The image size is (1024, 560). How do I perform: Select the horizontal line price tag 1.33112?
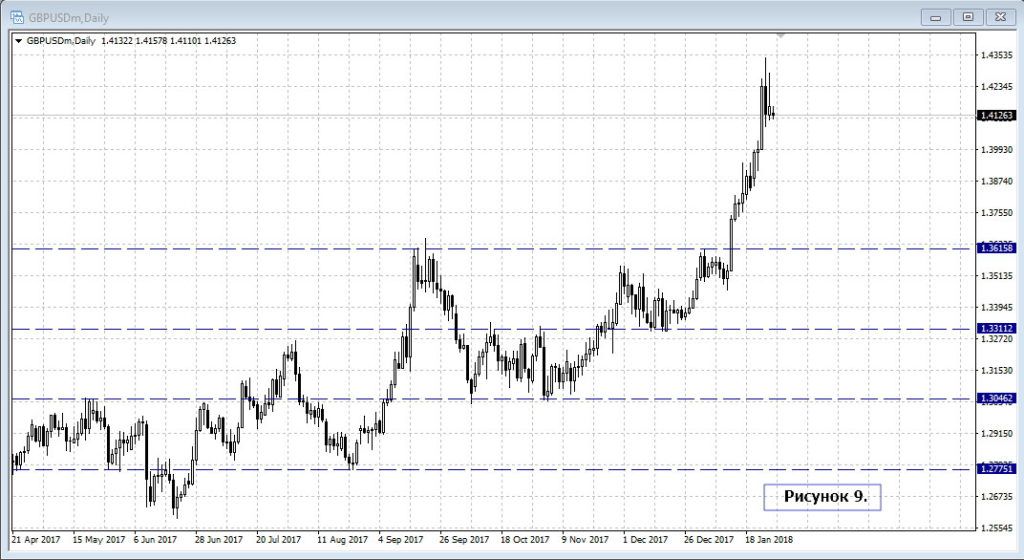click(x=997, y=328)
